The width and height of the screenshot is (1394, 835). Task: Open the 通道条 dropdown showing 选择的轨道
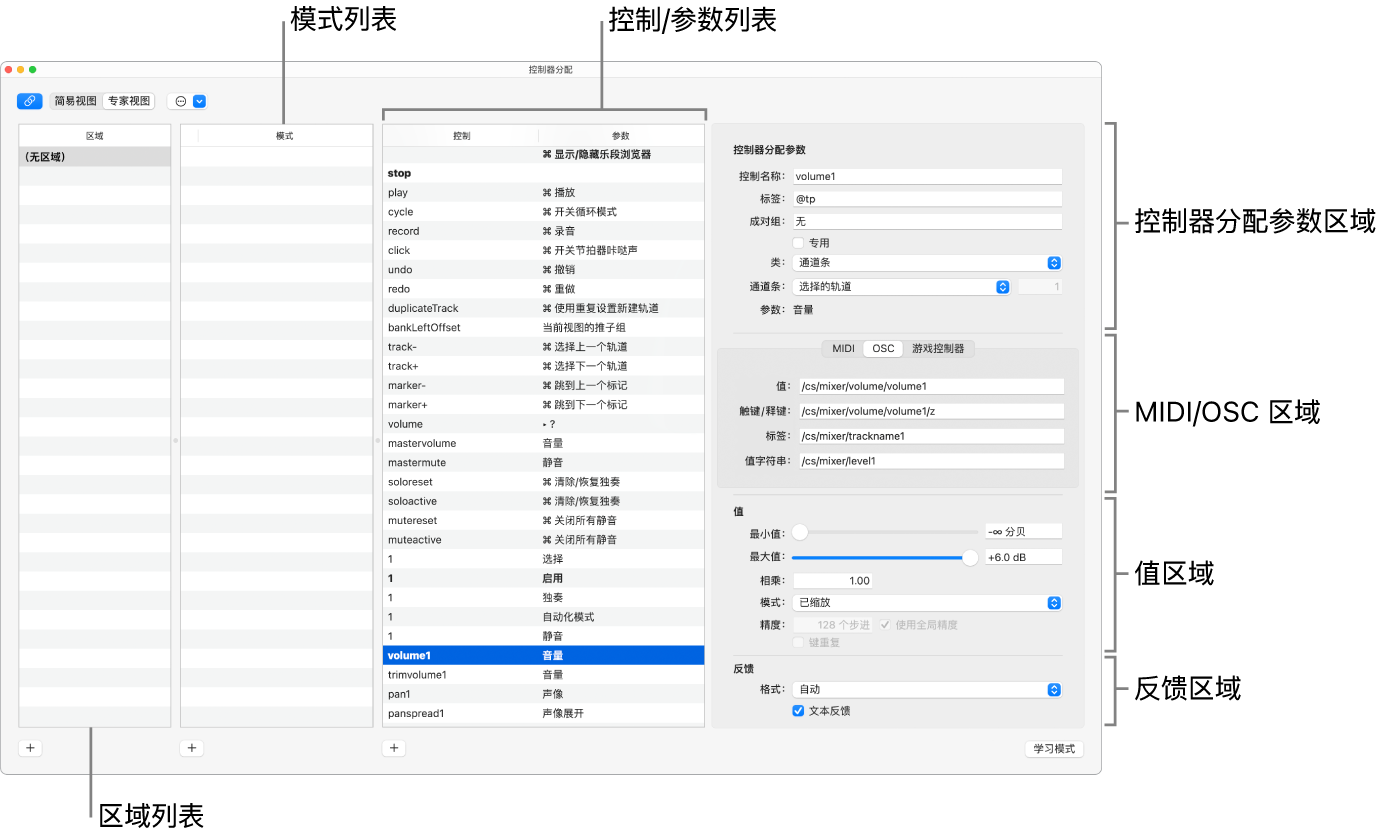(901, 287)
